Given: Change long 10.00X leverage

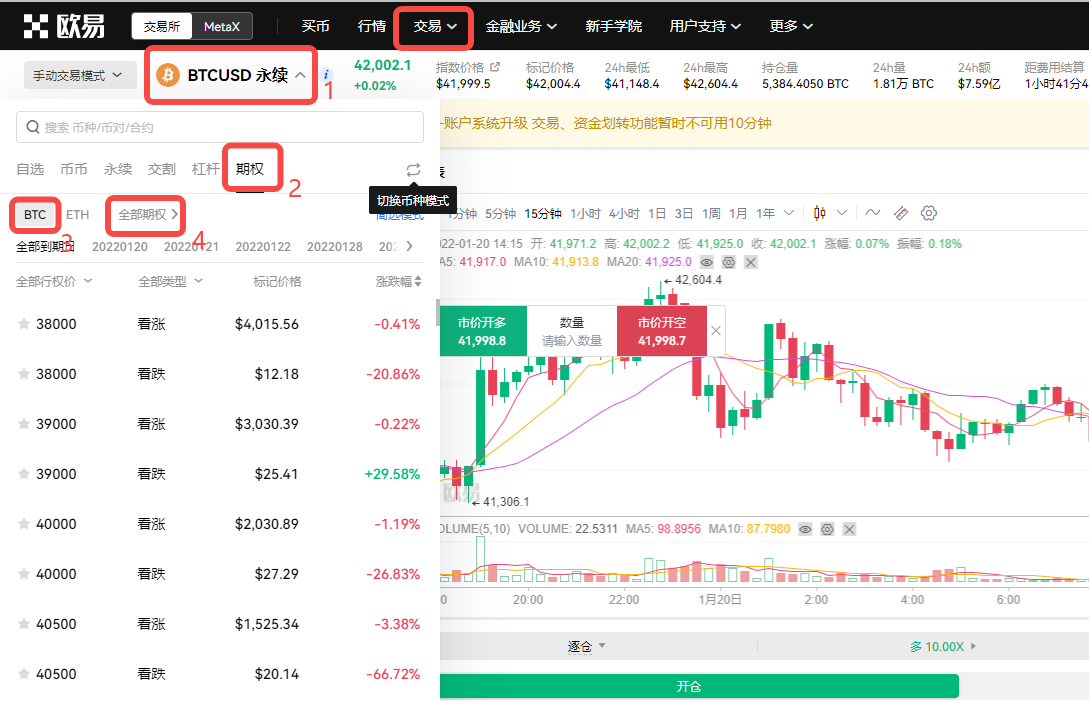Looking at the screenshot, I should coord(942,647).
